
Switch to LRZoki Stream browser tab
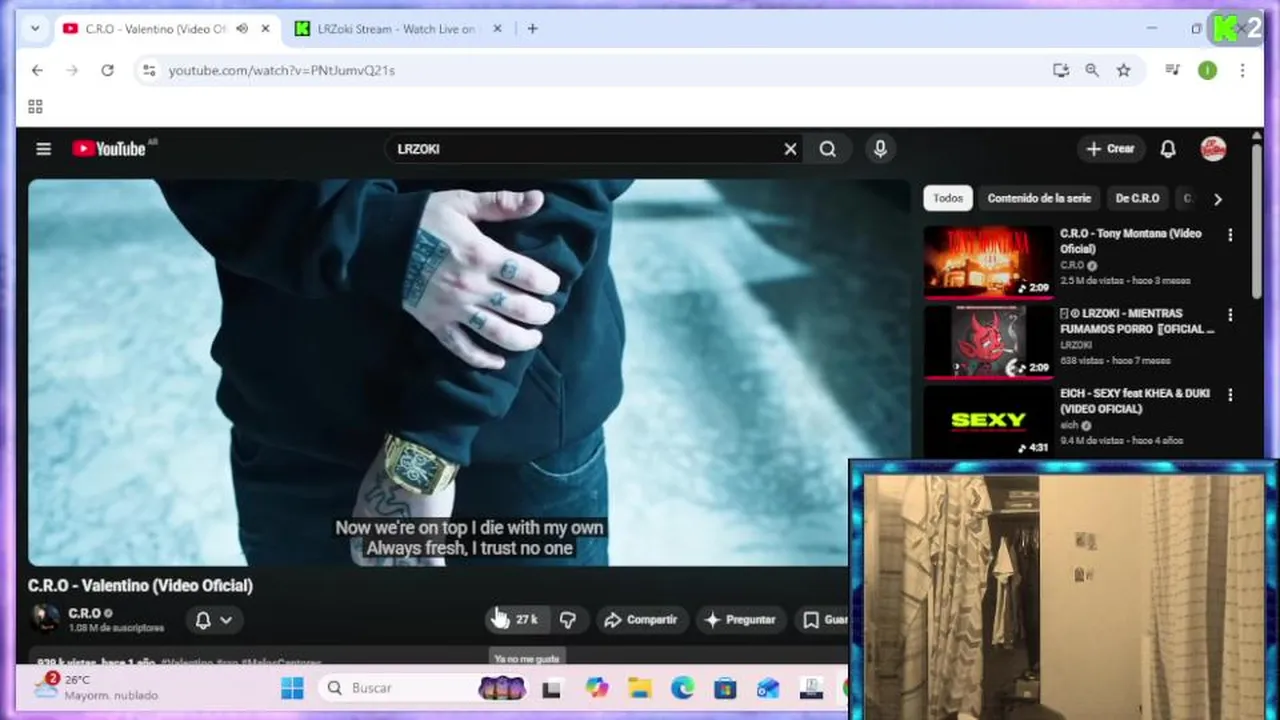[395, 29]
